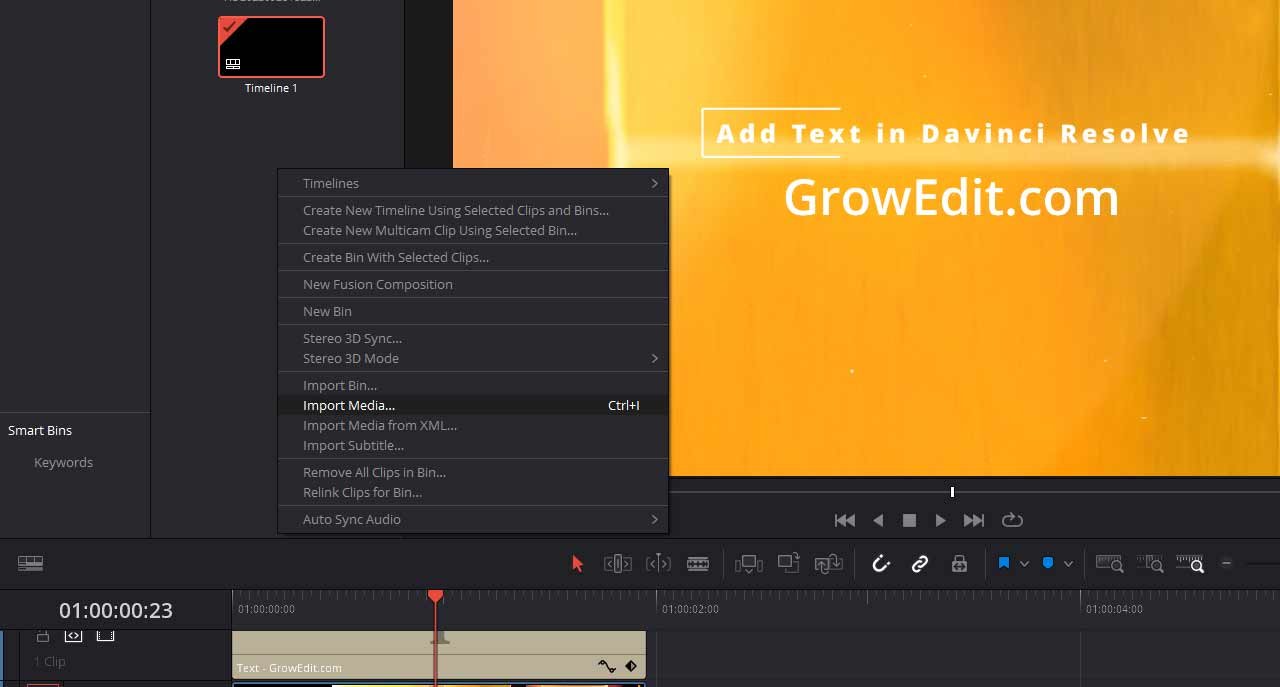This screenshot has height=687, width=1280.
Task: Toggle loop playback
Action: [1012, 520]
